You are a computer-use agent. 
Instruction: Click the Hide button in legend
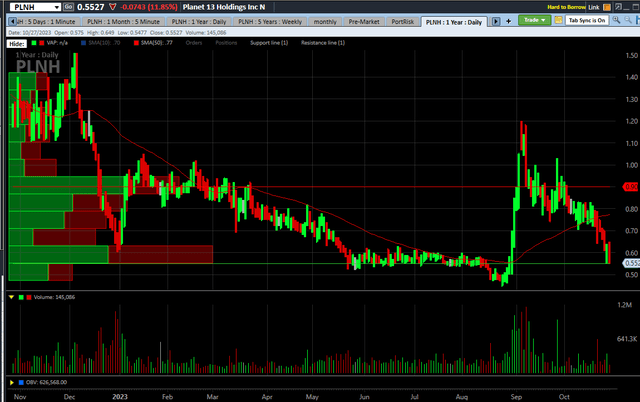16,44
